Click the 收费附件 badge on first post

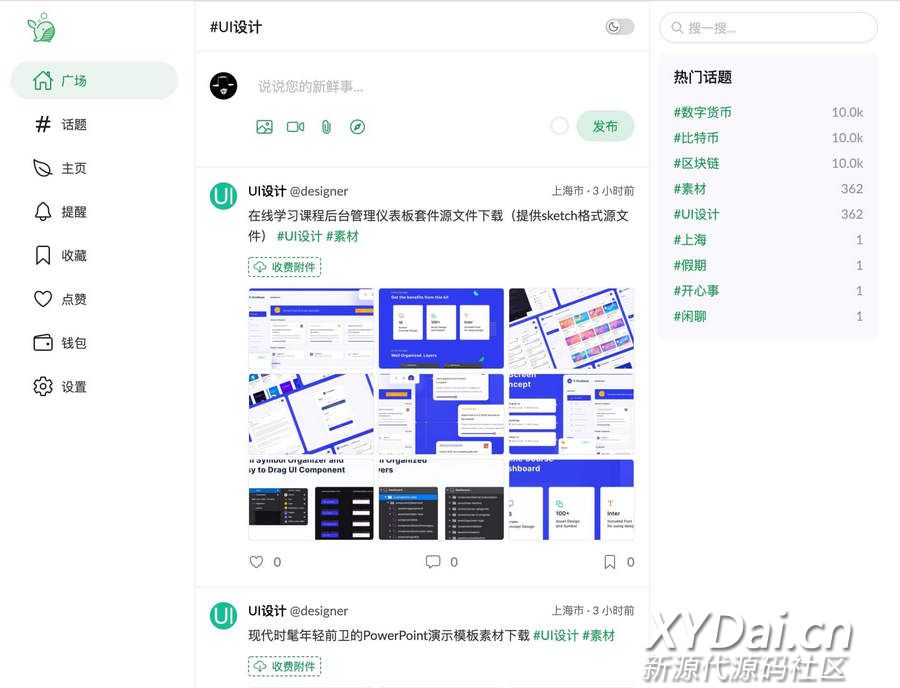[x=285, y=267]
